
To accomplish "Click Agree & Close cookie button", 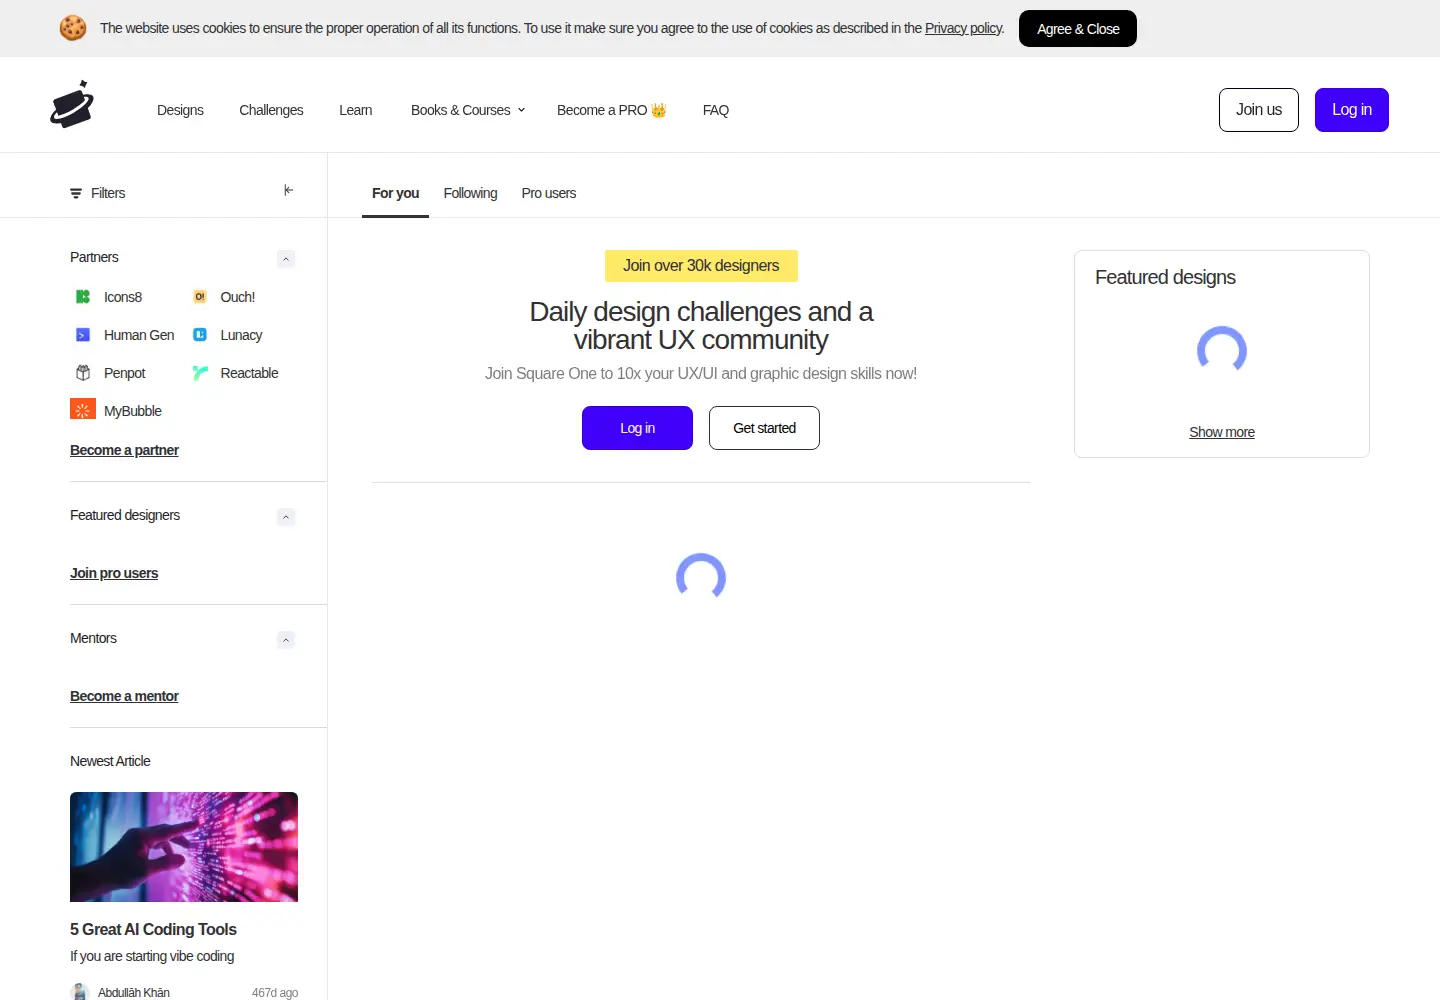I will [1078, 29].
